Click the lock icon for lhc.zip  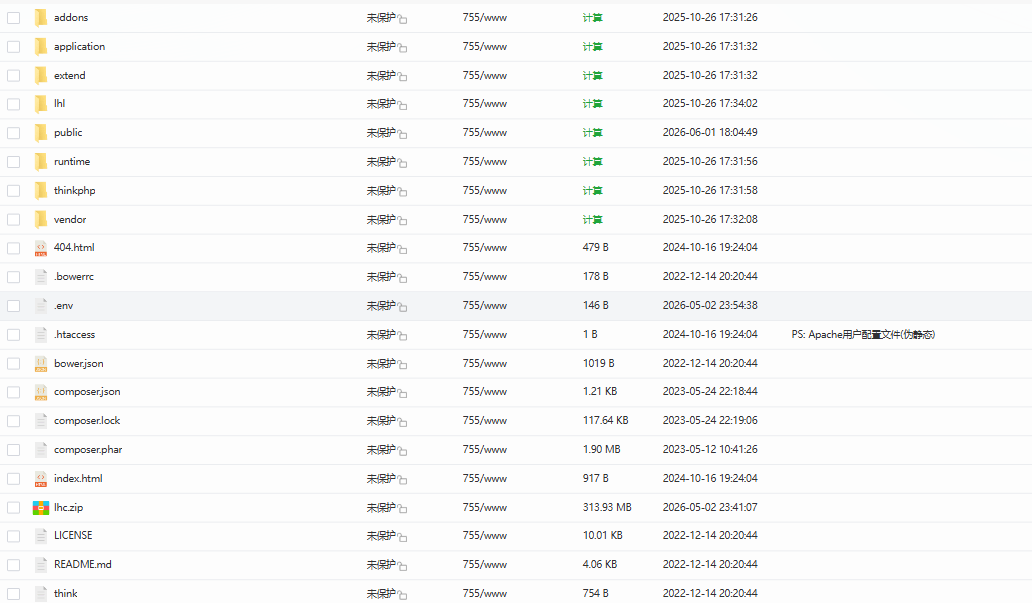[x=402, y=510]
